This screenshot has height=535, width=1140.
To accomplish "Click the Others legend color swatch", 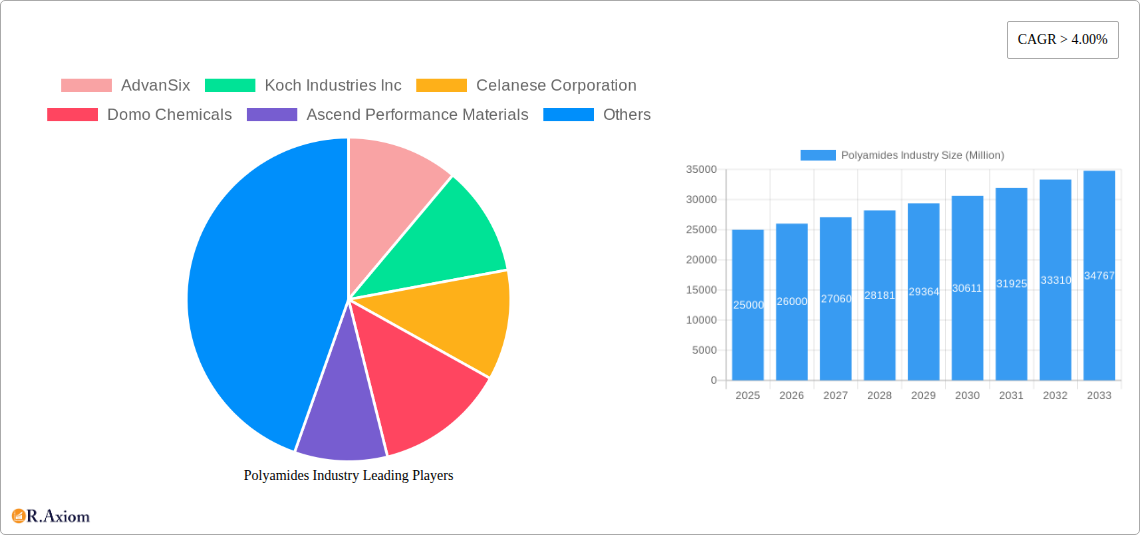I will pyautogui.click(x=569, y=114).
